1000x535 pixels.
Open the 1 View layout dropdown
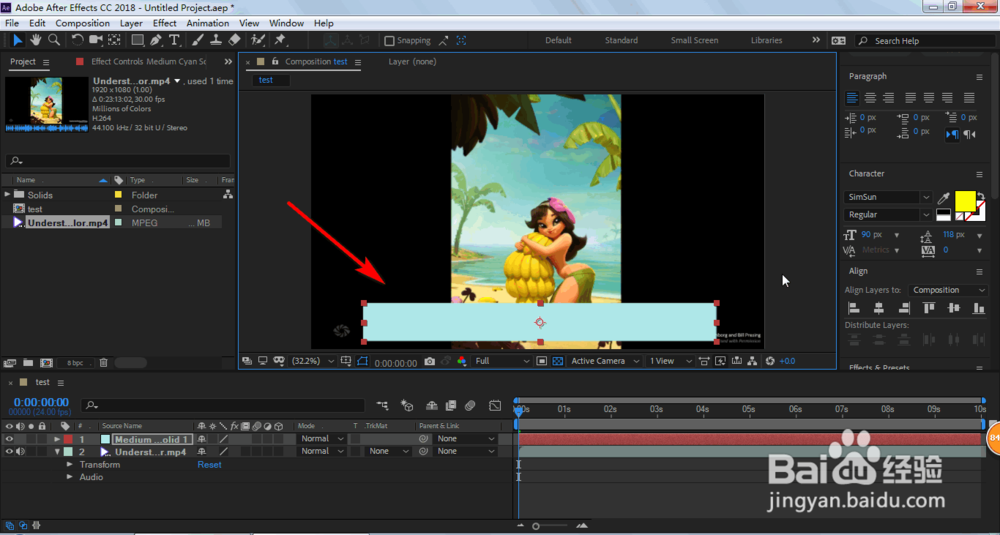[670, 361]
